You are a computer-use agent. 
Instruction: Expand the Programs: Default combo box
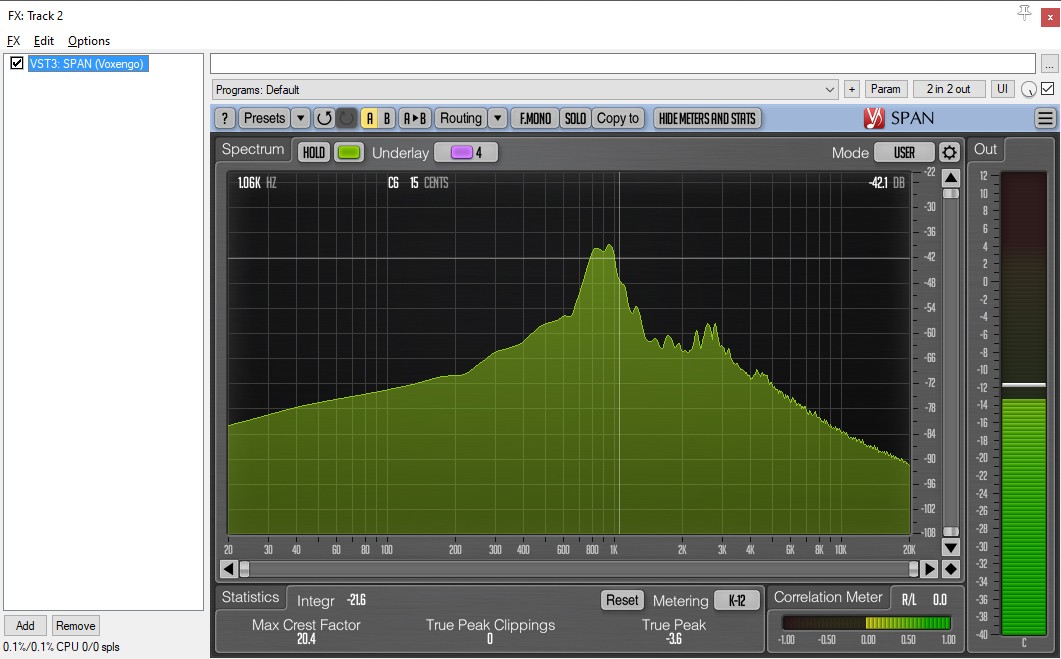[x=526, y=89]
